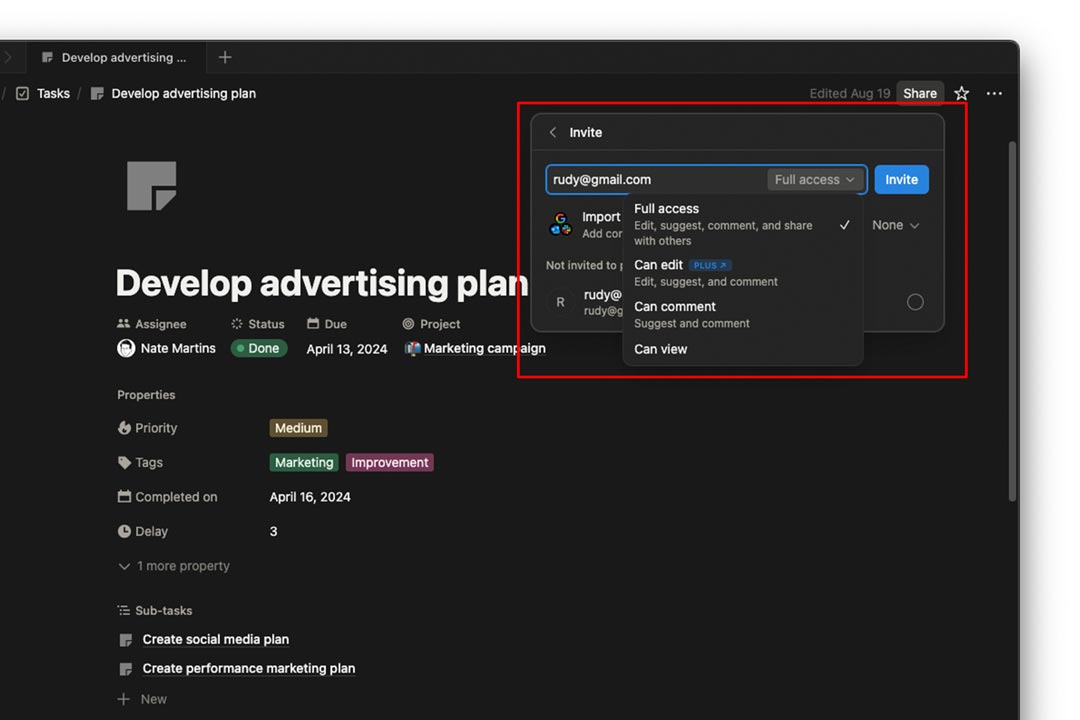
Task: Click the Status property icon
Action: (237, 323)
